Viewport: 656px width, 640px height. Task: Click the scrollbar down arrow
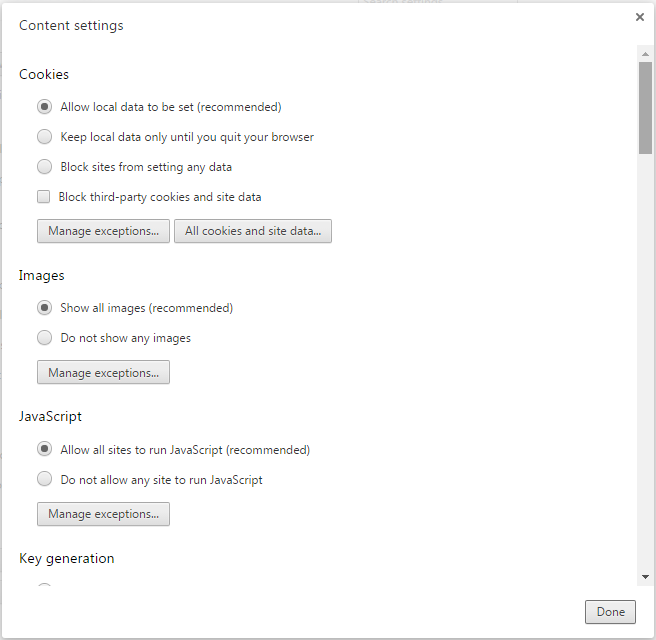point(645,577)
